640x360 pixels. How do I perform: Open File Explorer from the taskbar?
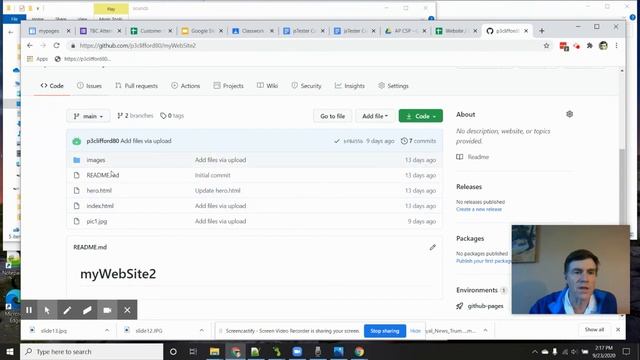[x=215, y=351]
